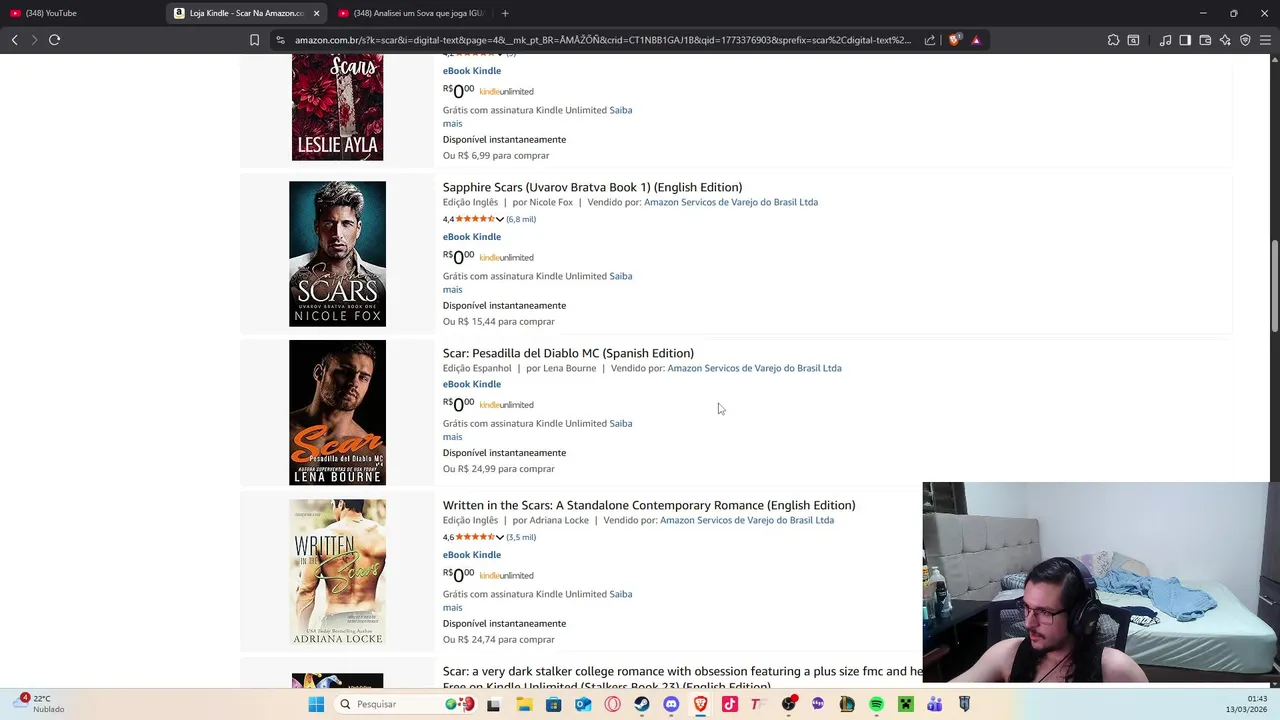Click eBook Kindle link under Written in the Scars
The image size is (1280, 720).
(x=472, y=555)
